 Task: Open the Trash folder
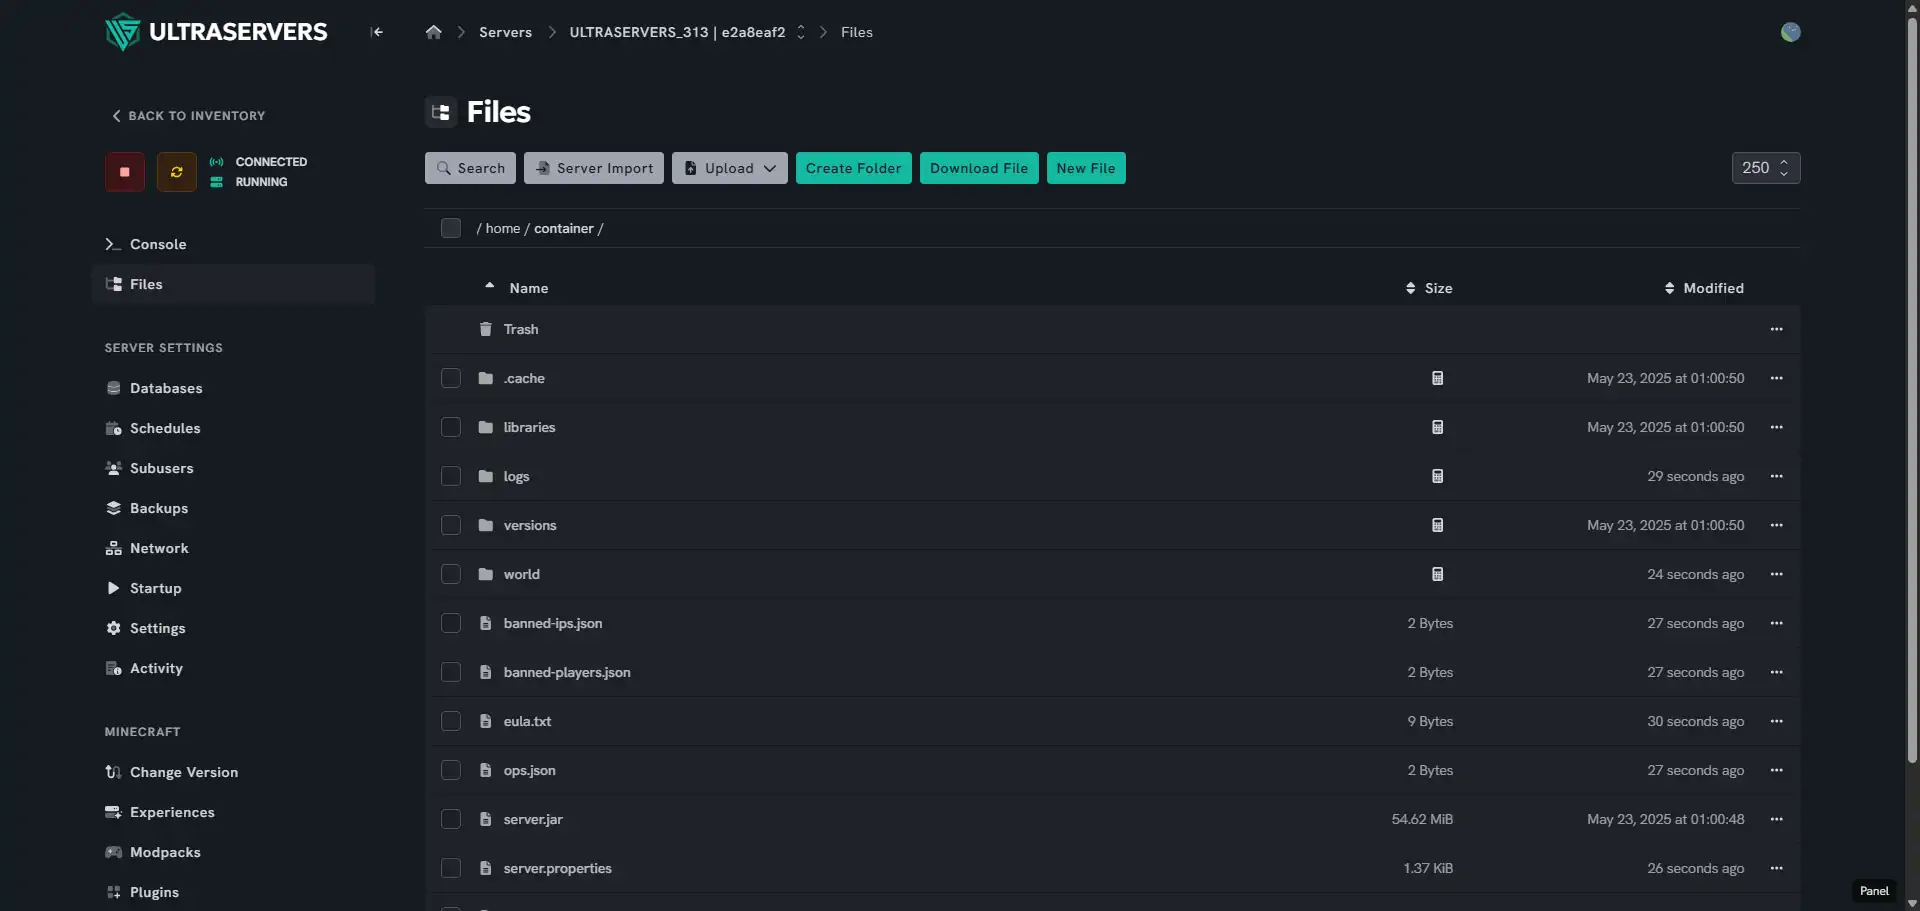click(x=521, y=329)
